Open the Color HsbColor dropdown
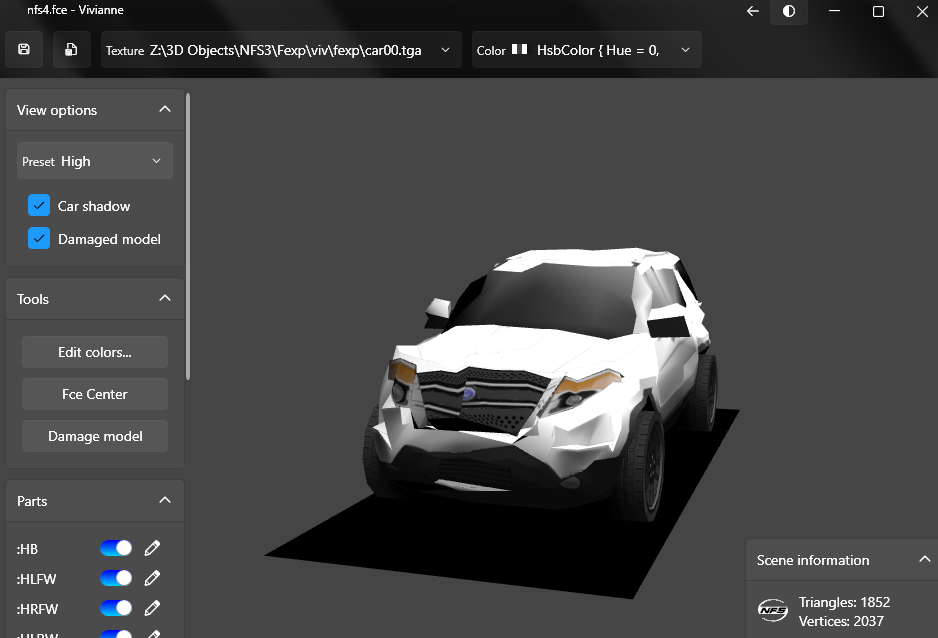 (586, 50)
